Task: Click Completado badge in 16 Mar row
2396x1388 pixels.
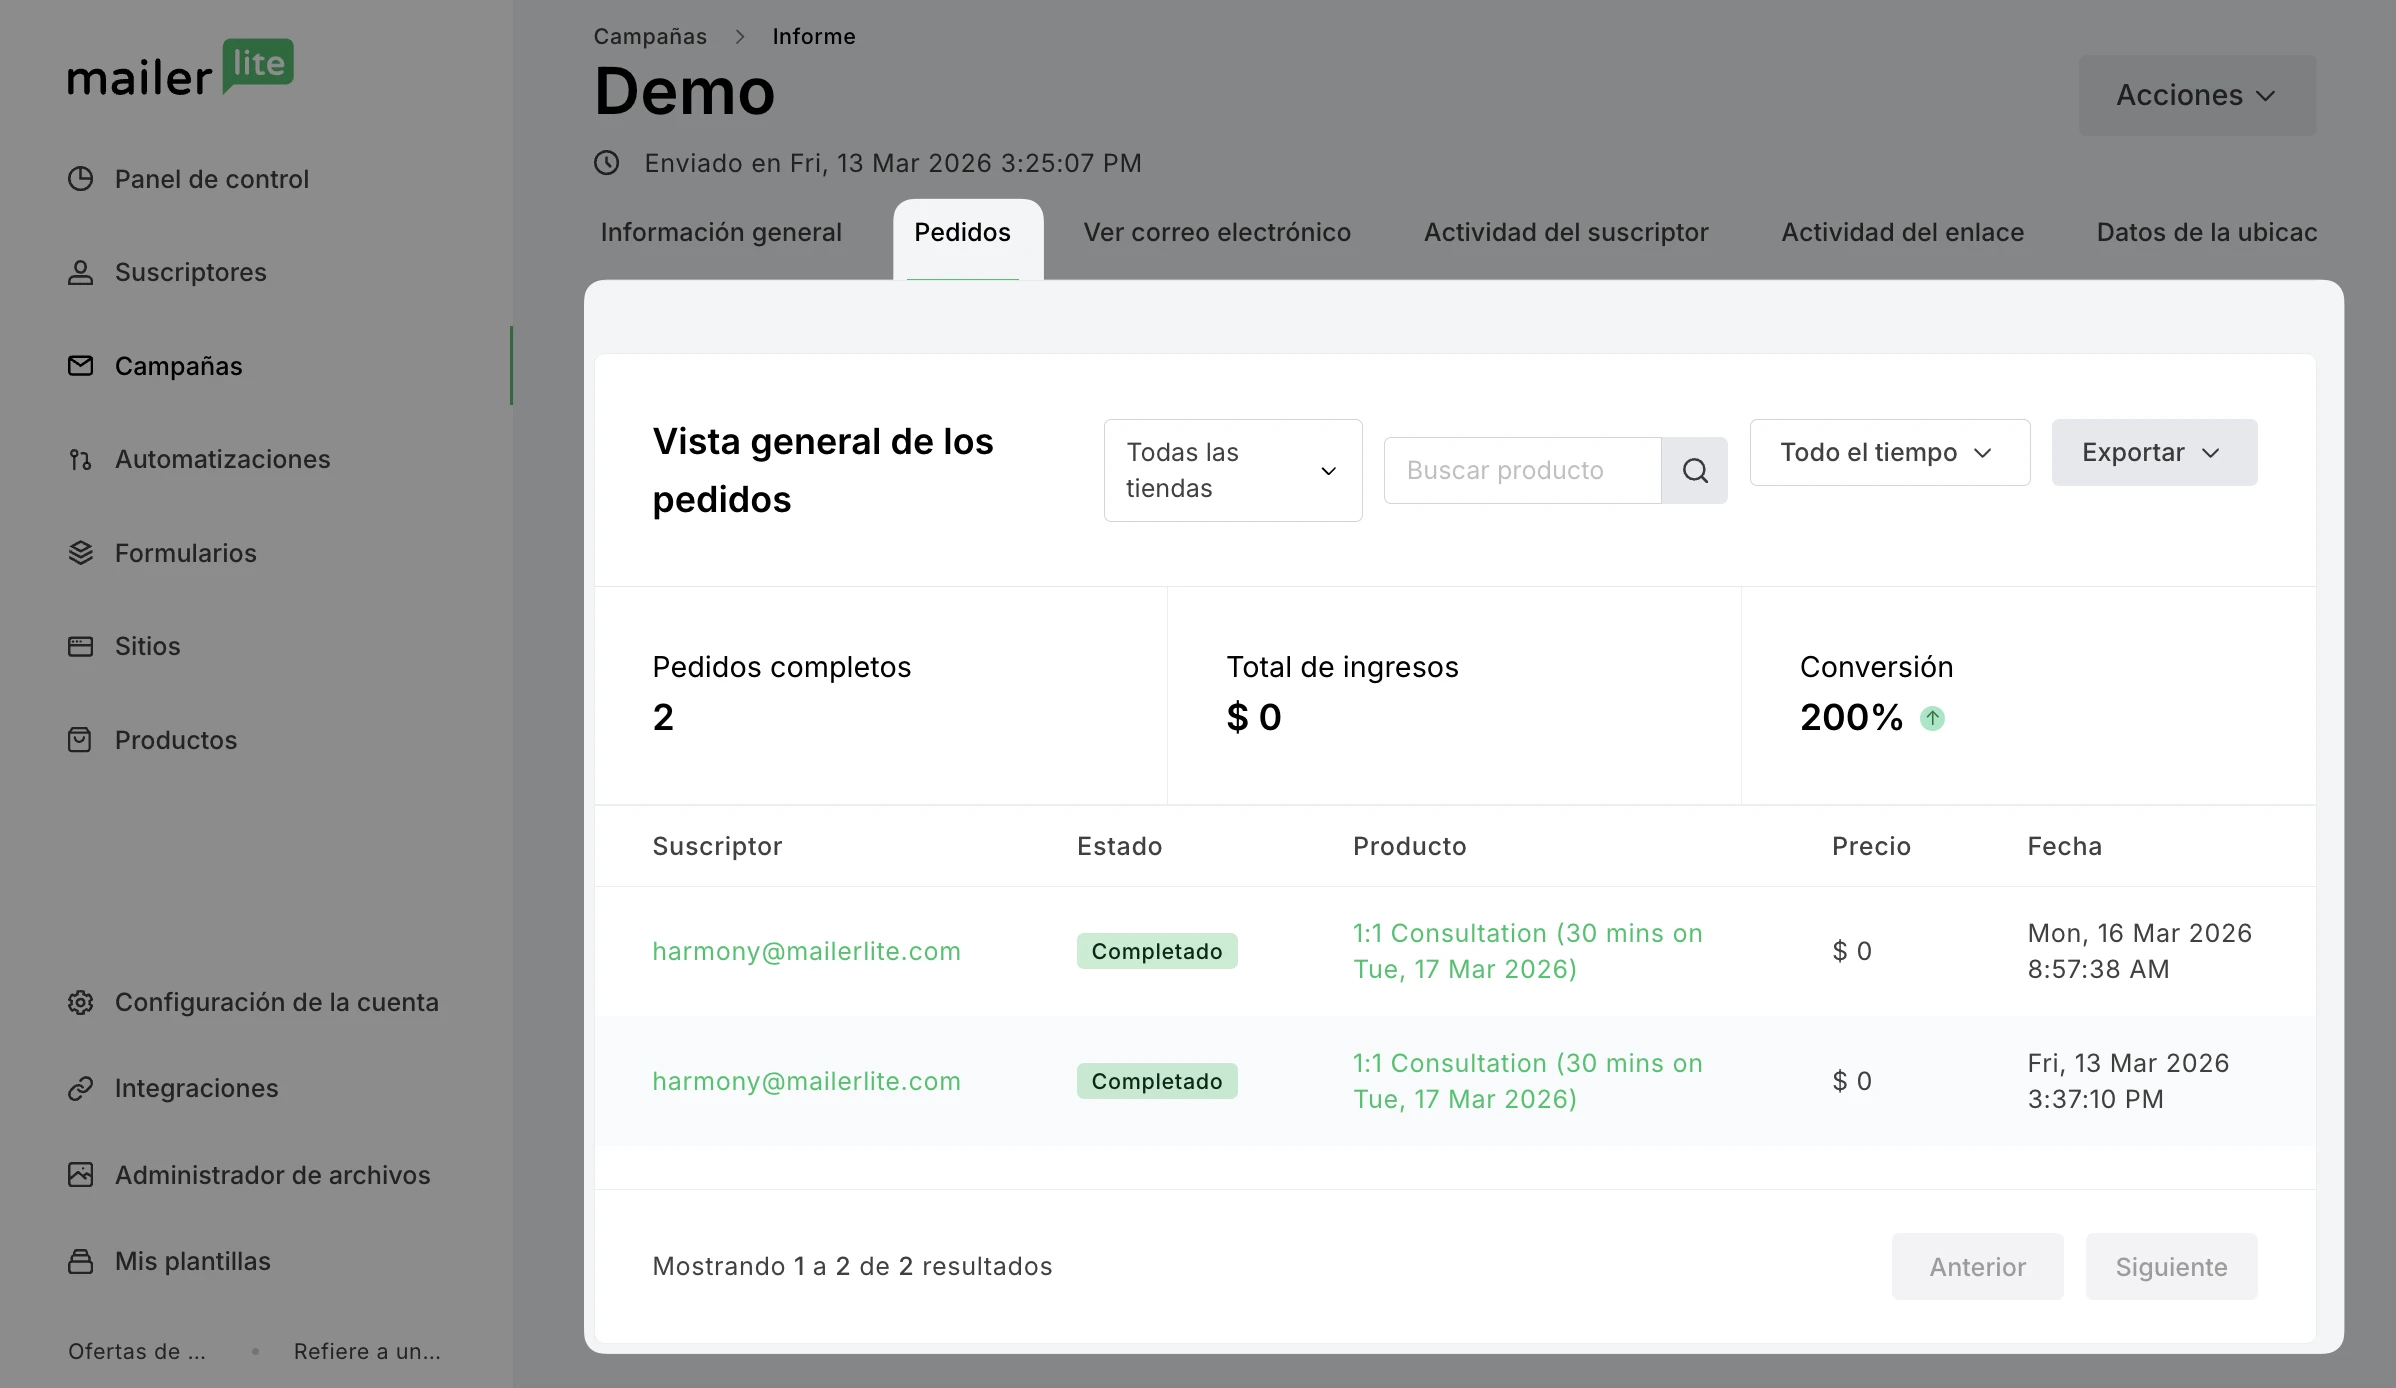Action: [1157, 951]
